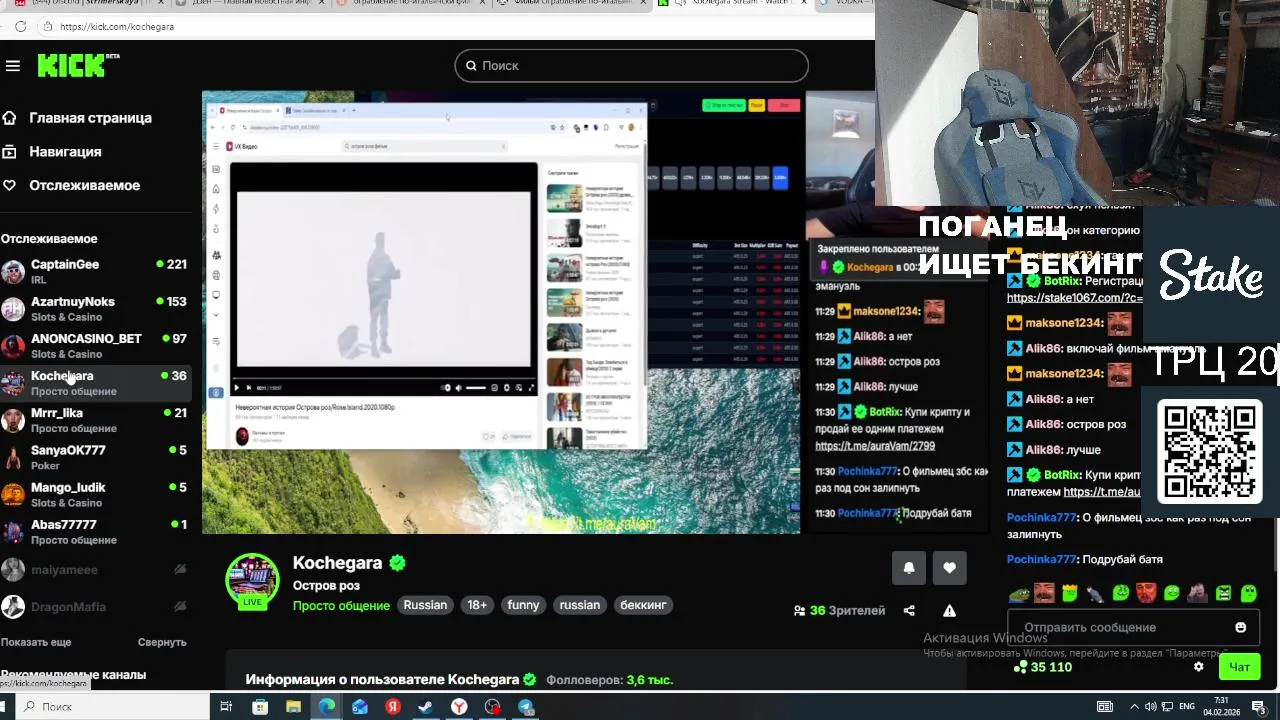Select the funny stream tag
Image resolution: width=1280 pixels, height=720 pixels.
pyautogui.click(x=523, y=605)
